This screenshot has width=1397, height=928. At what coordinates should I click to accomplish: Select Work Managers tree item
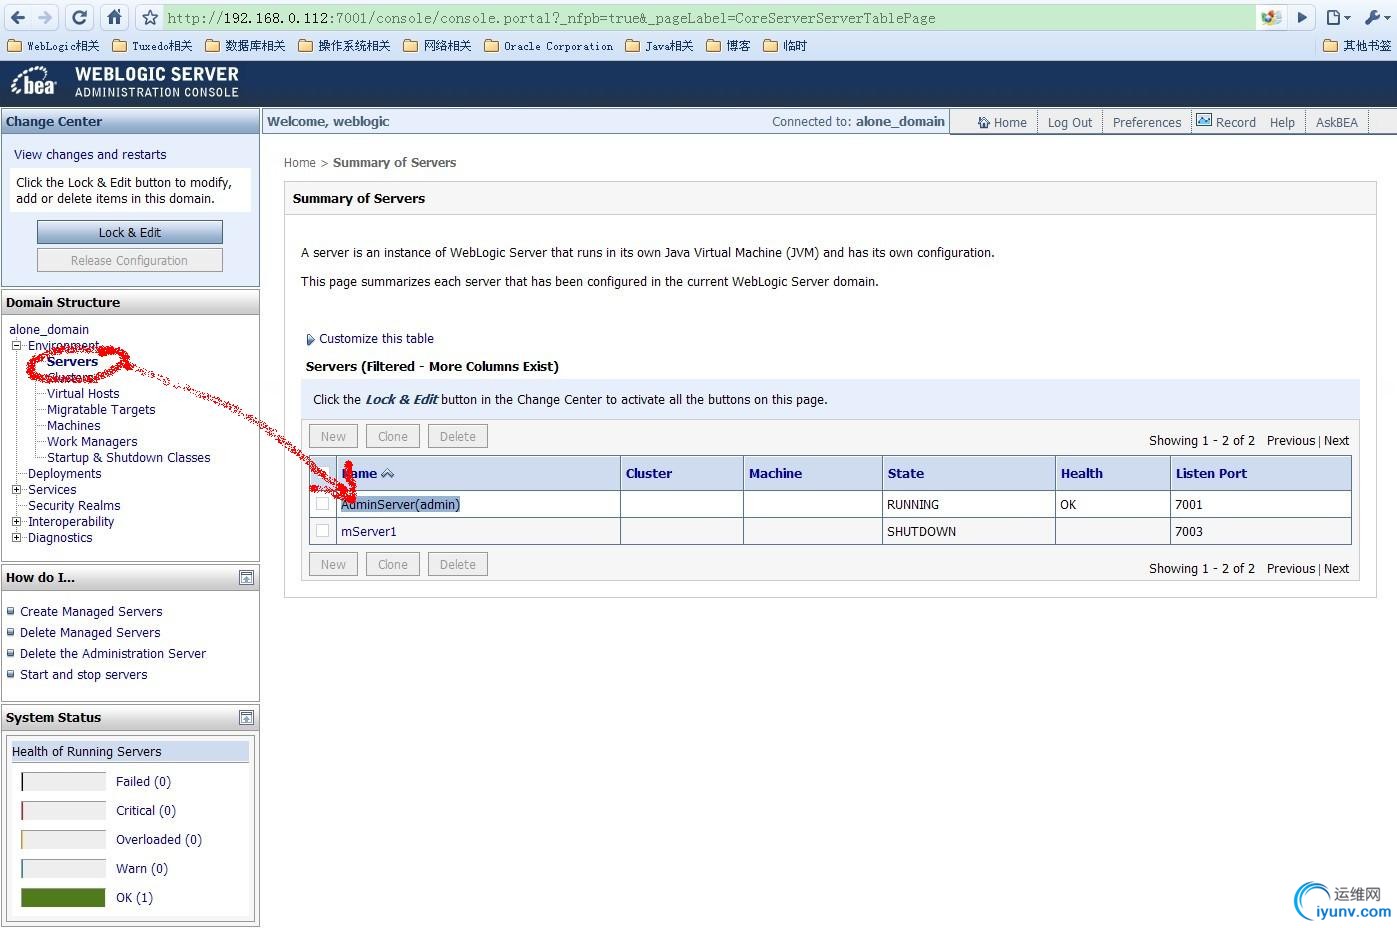[92, 442]
